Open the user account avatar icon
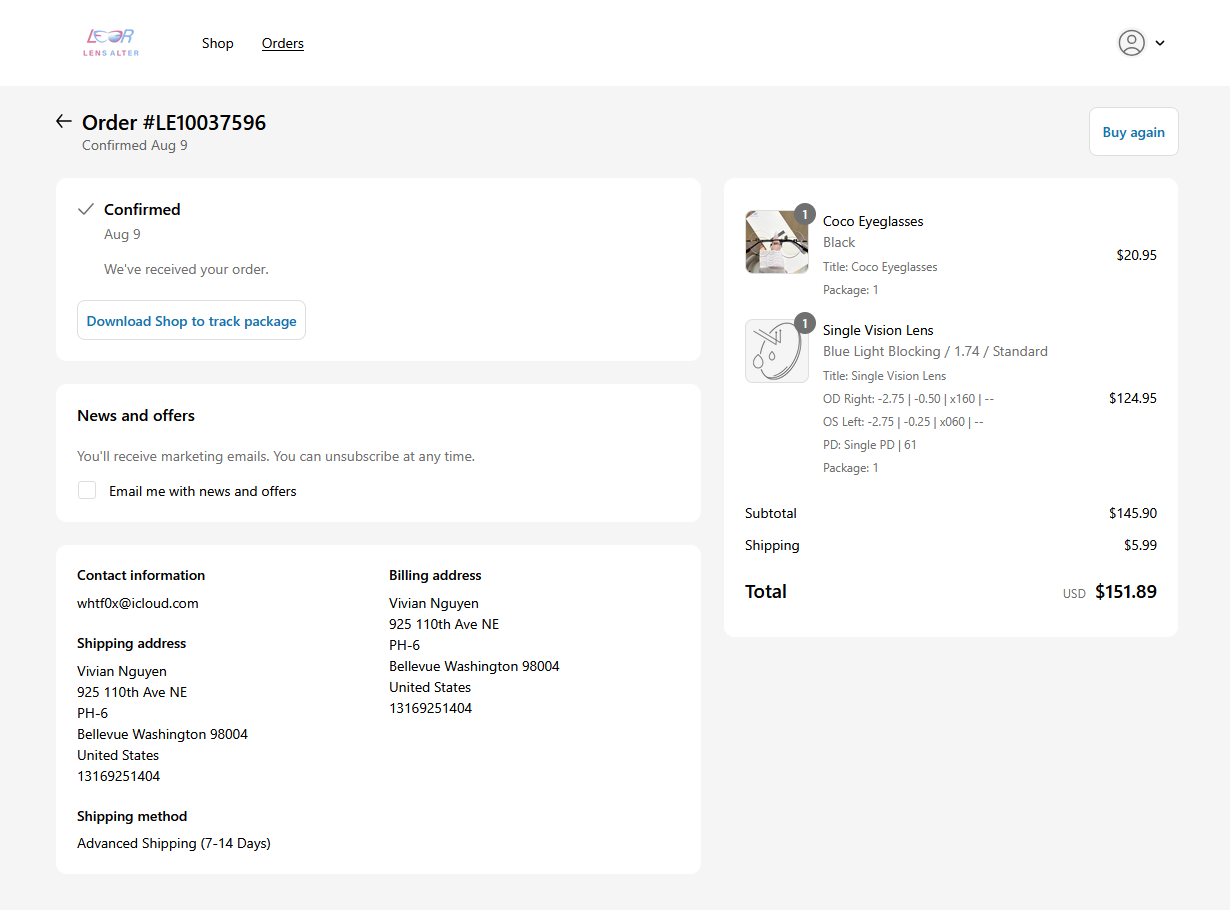Viewport: 1230px width, 910px height. click(1131, 43)
